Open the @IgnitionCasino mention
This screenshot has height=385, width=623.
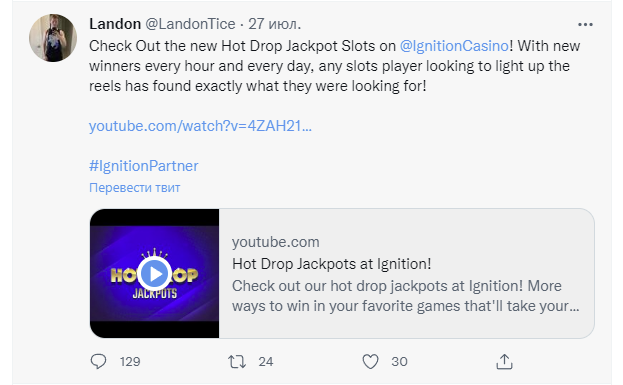(x=454, y=46)
